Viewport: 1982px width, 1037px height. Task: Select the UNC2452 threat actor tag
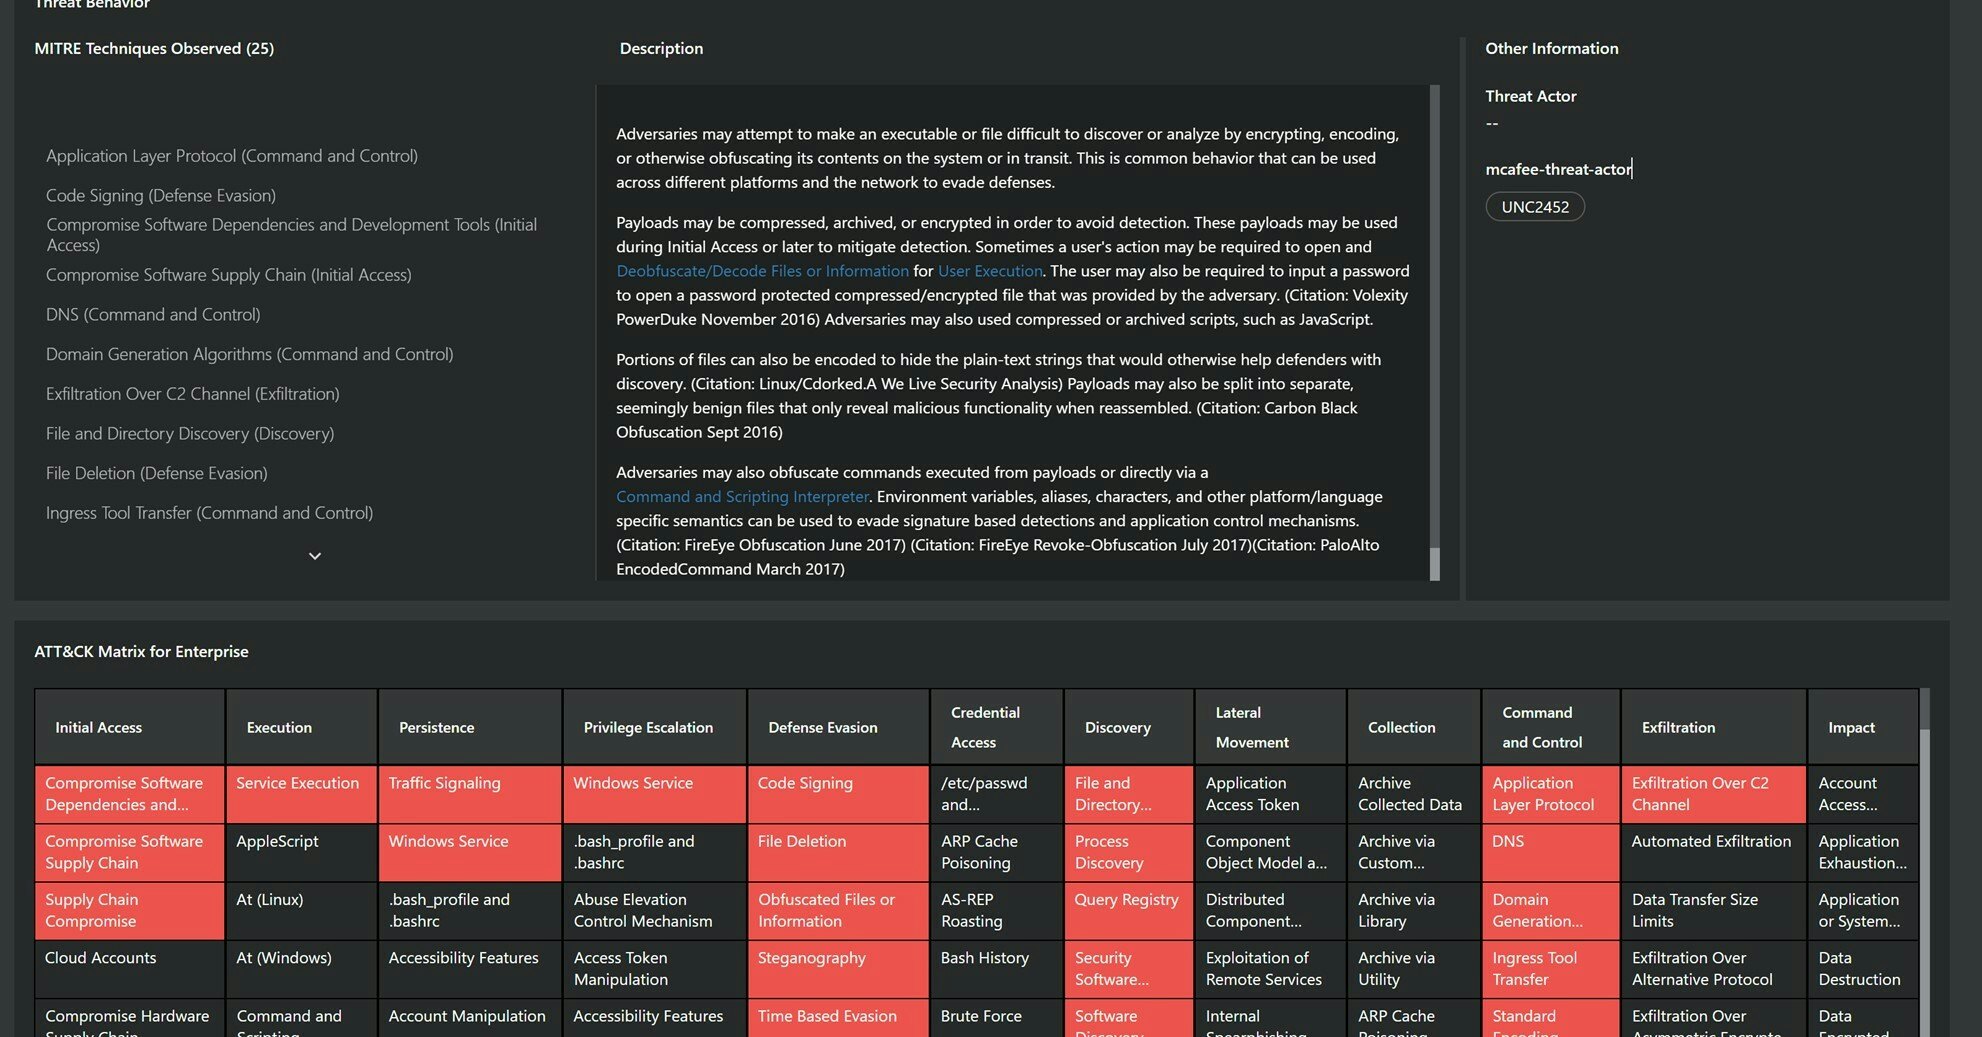tap(1535, 207)
